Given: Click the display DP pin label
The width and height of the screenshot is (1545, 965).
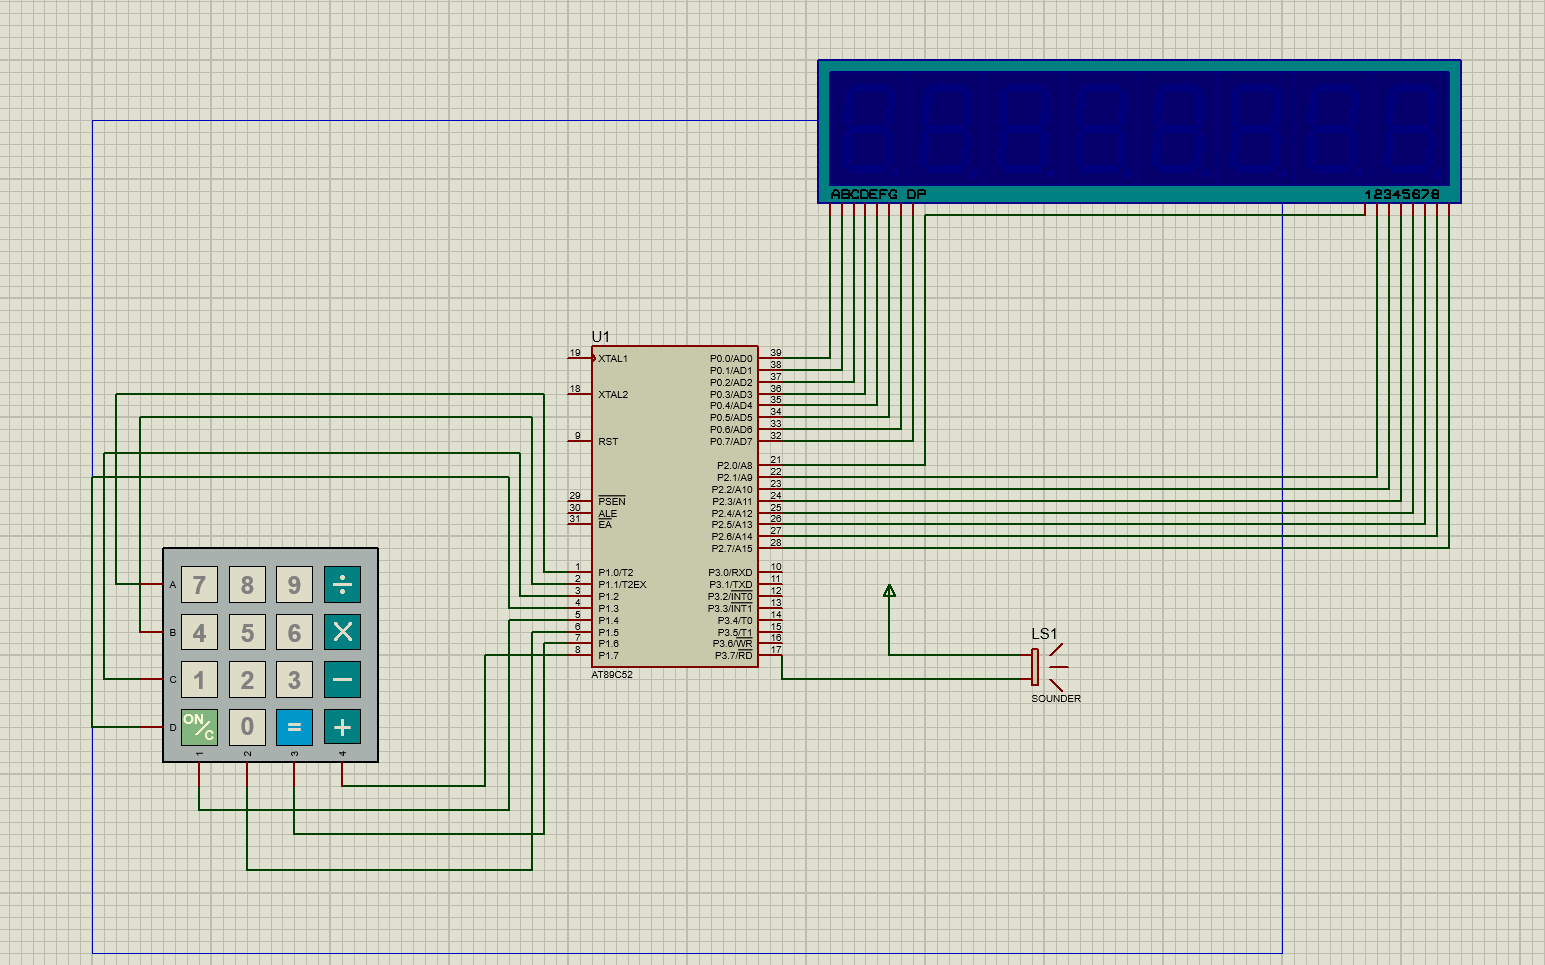Looking at the screenshot, I should click(x=916, y=194).
